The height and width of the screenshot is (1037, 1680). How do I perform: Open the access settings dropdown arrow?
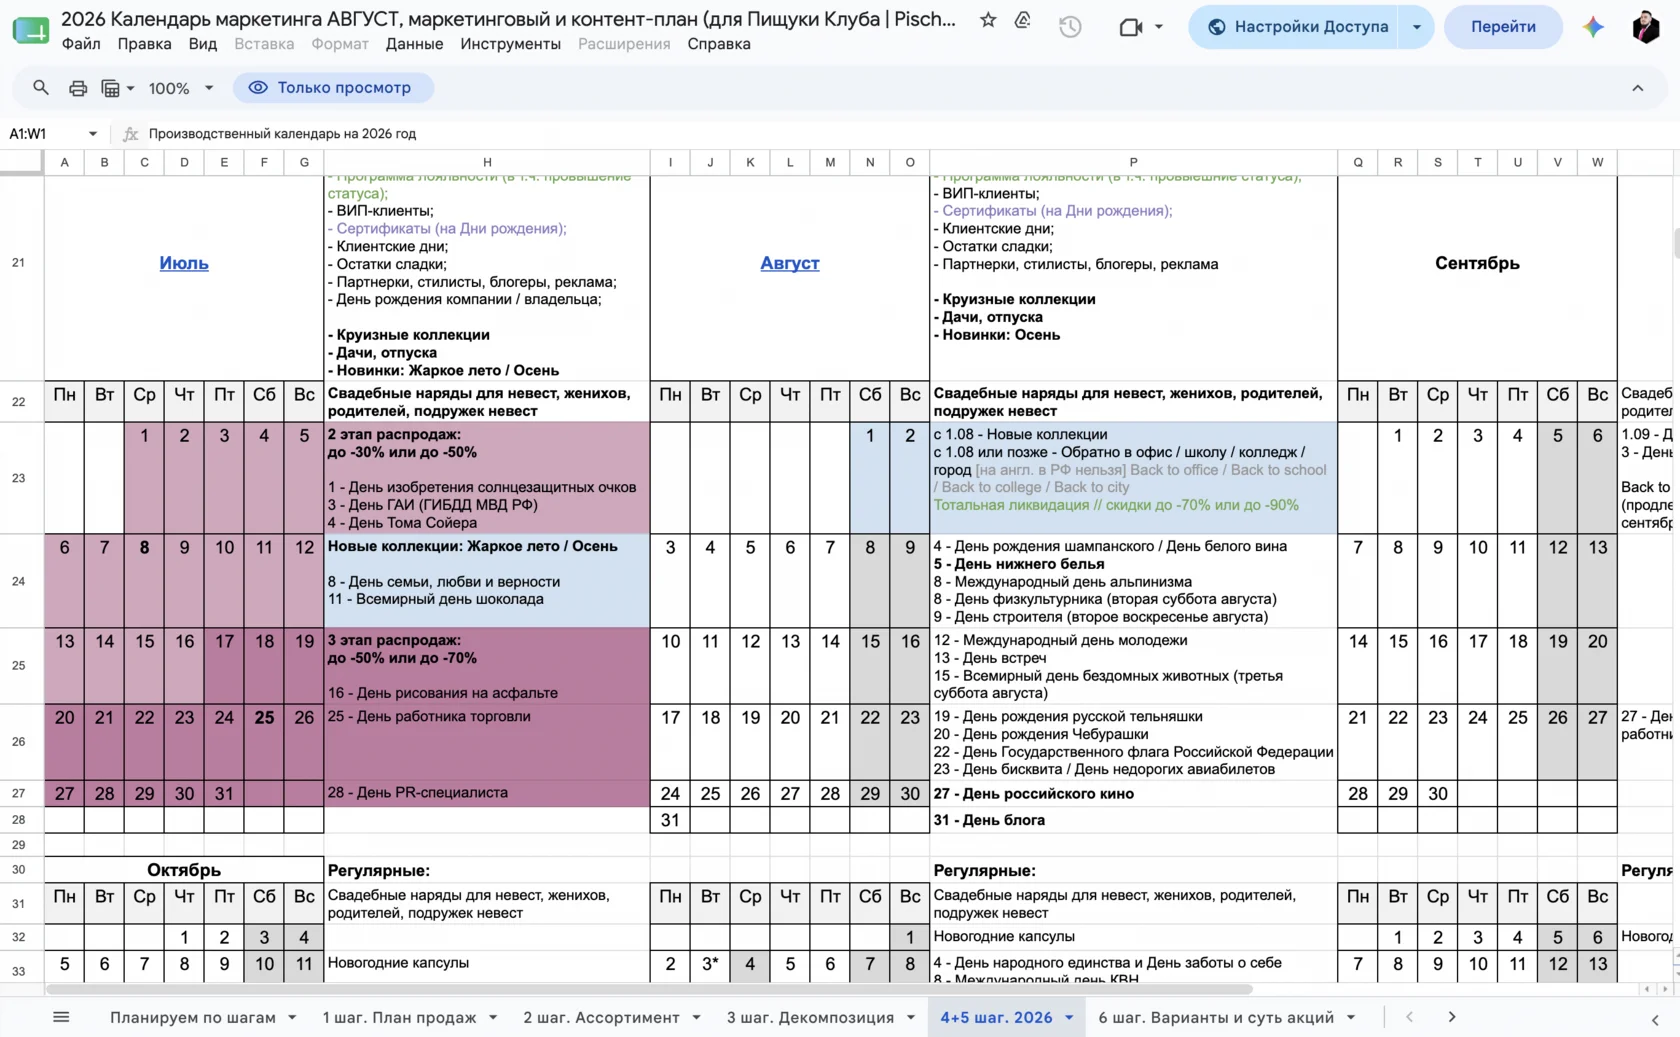(x=1417, y=27)
